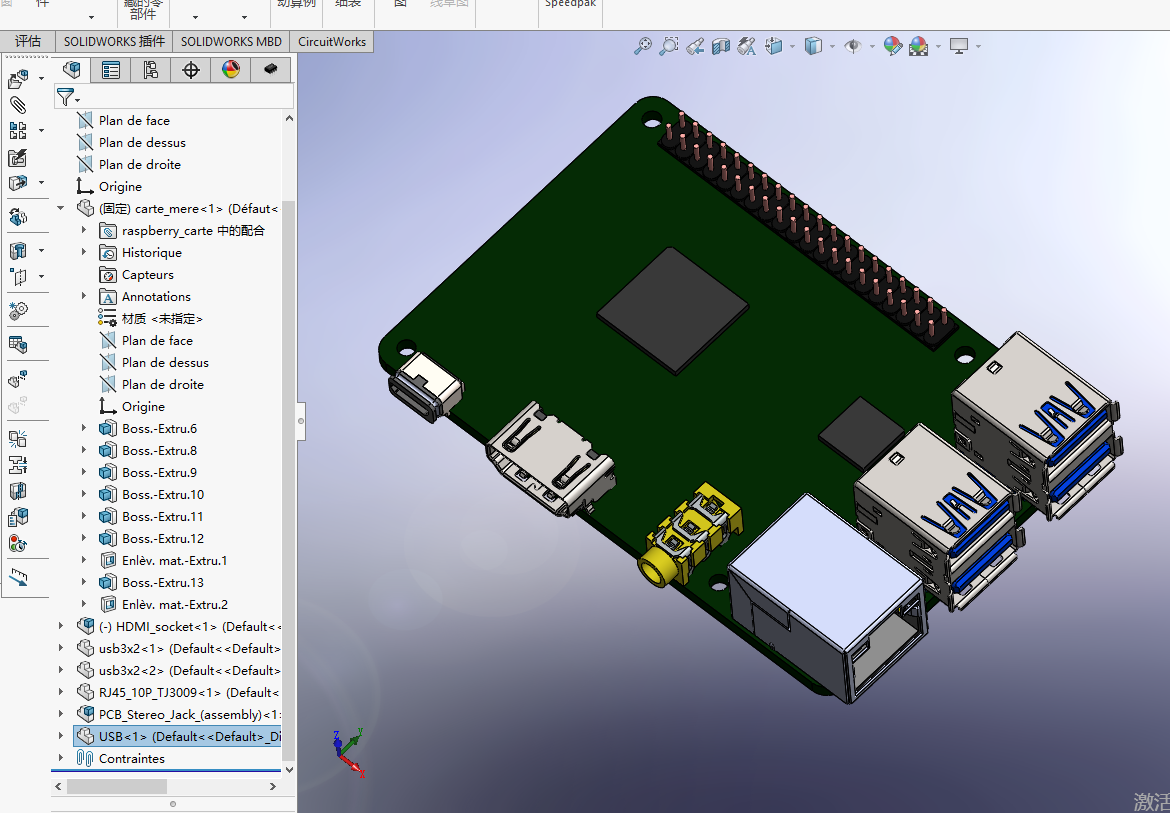The width and height of the screenshot is (1170, 813).
Task: Click the View Orientation cube icon
Action: pyautogui.click(x=774, y=46)
